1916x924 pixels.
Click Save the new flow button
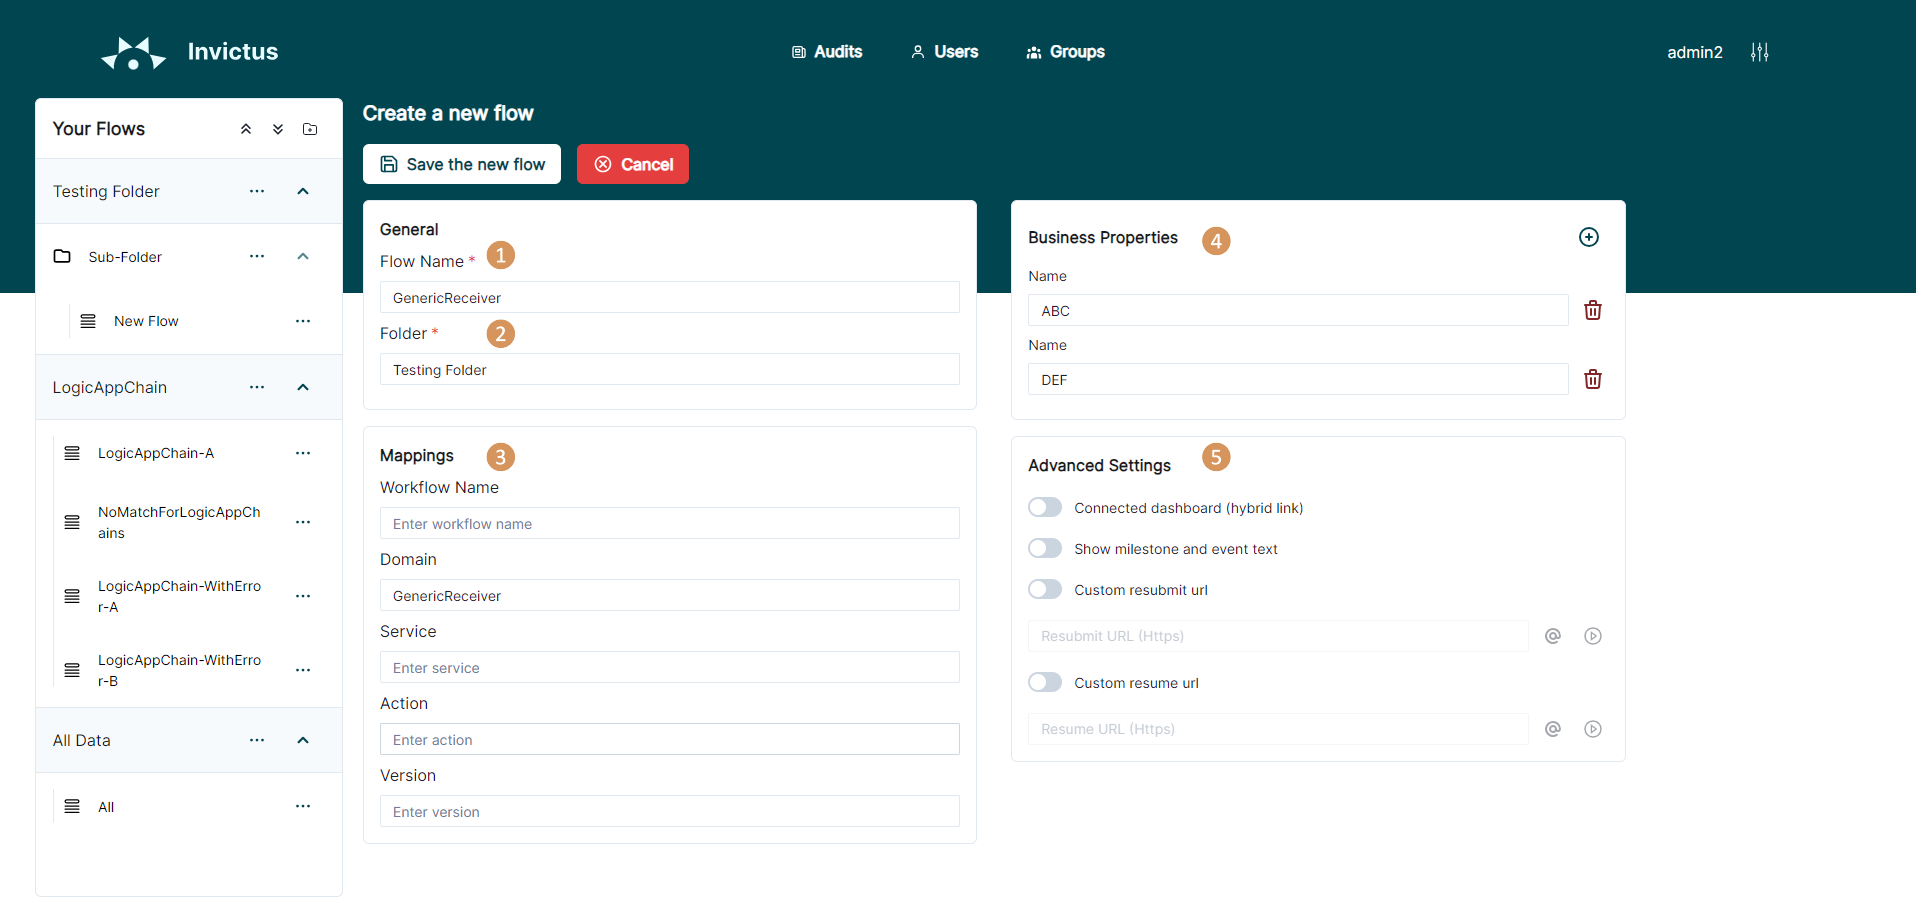coord(462,164)
